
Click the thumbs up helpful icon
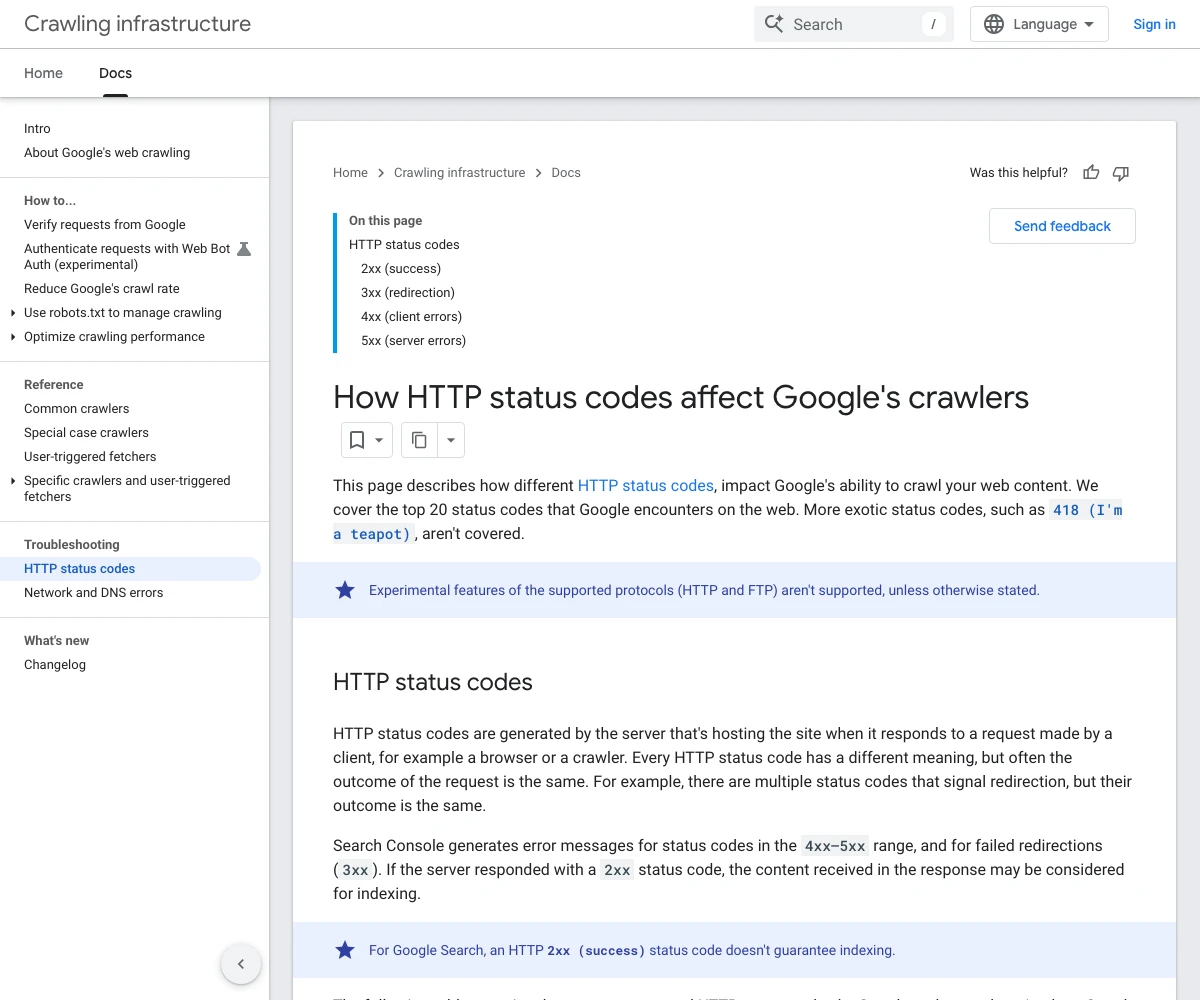point(1091,173)
